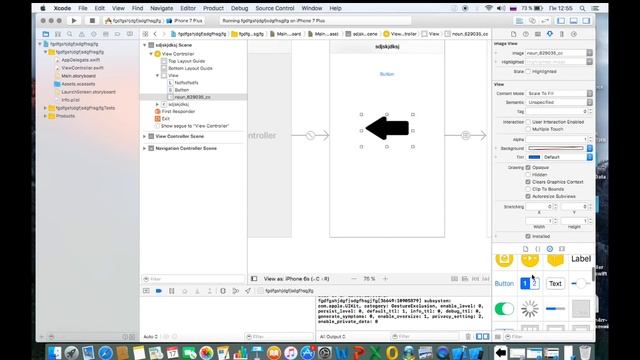The image size is (640, 360).
Task: Click the Button on the canvas
Action: point(387,74)
